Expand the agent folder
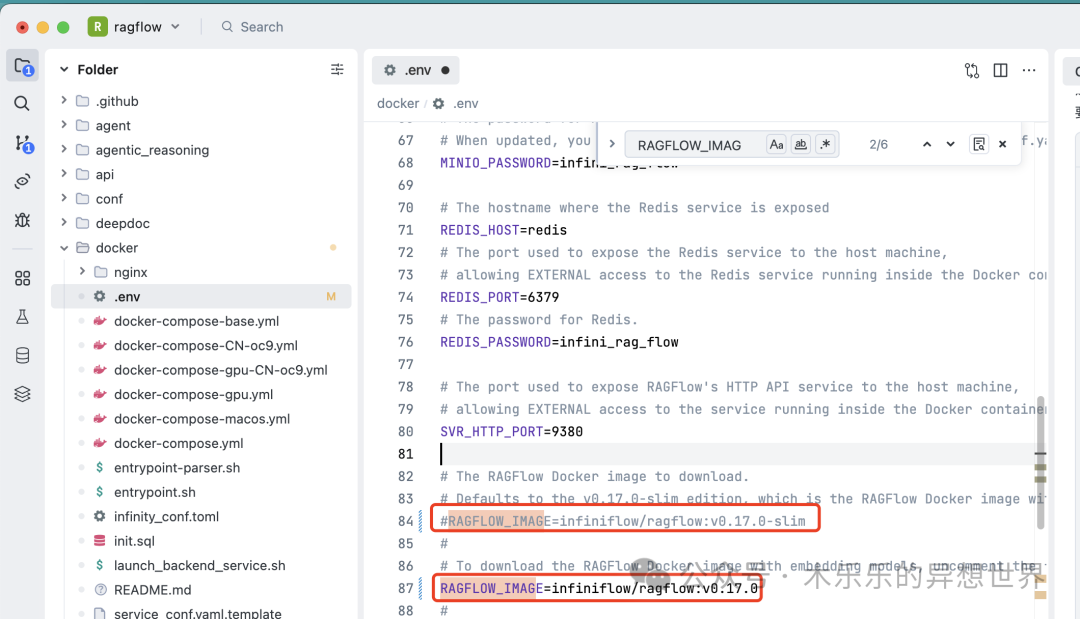Viewport: 1080px width, 619px height. (x=64, y=125)
